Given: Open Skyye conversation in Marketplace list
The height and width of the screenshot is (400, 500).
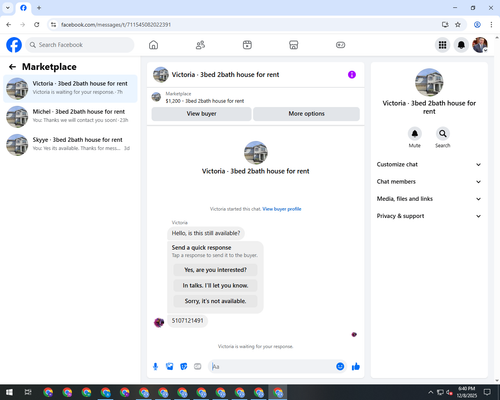Looking at the screenshot, I should (x=70, y=145).
